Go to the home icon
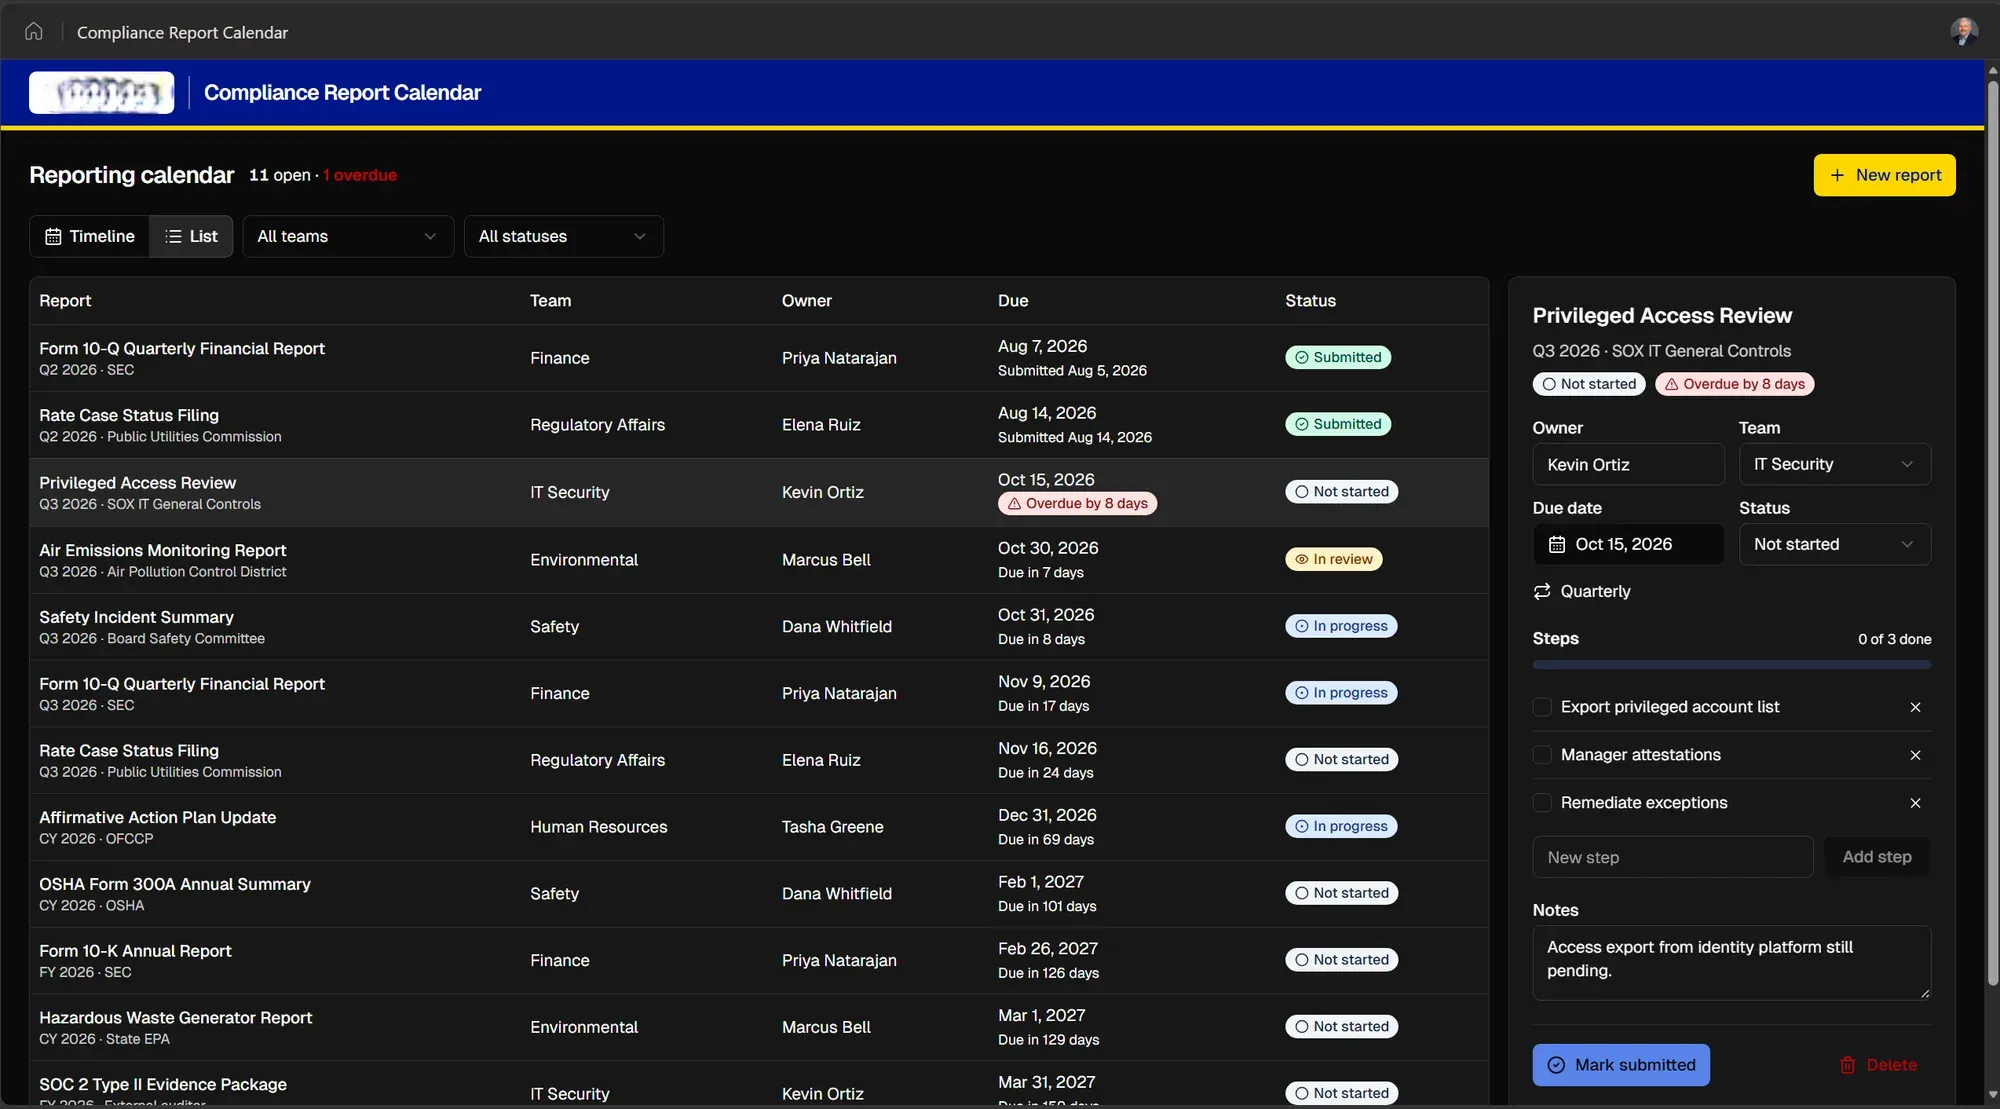The width and height of the screenshot is (2000, 1109). tap(33, 31)
